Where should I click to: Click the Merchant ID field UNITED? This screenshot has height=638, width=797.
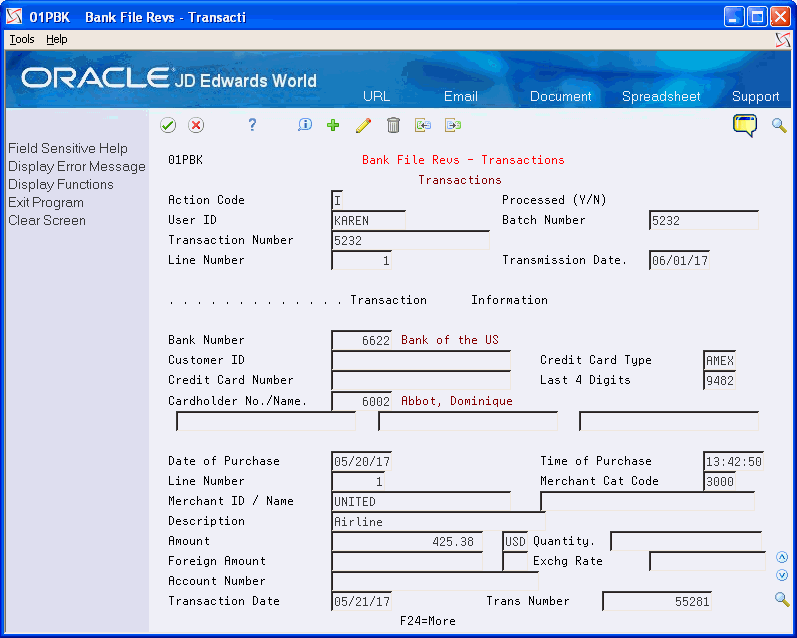coord(421,501)
